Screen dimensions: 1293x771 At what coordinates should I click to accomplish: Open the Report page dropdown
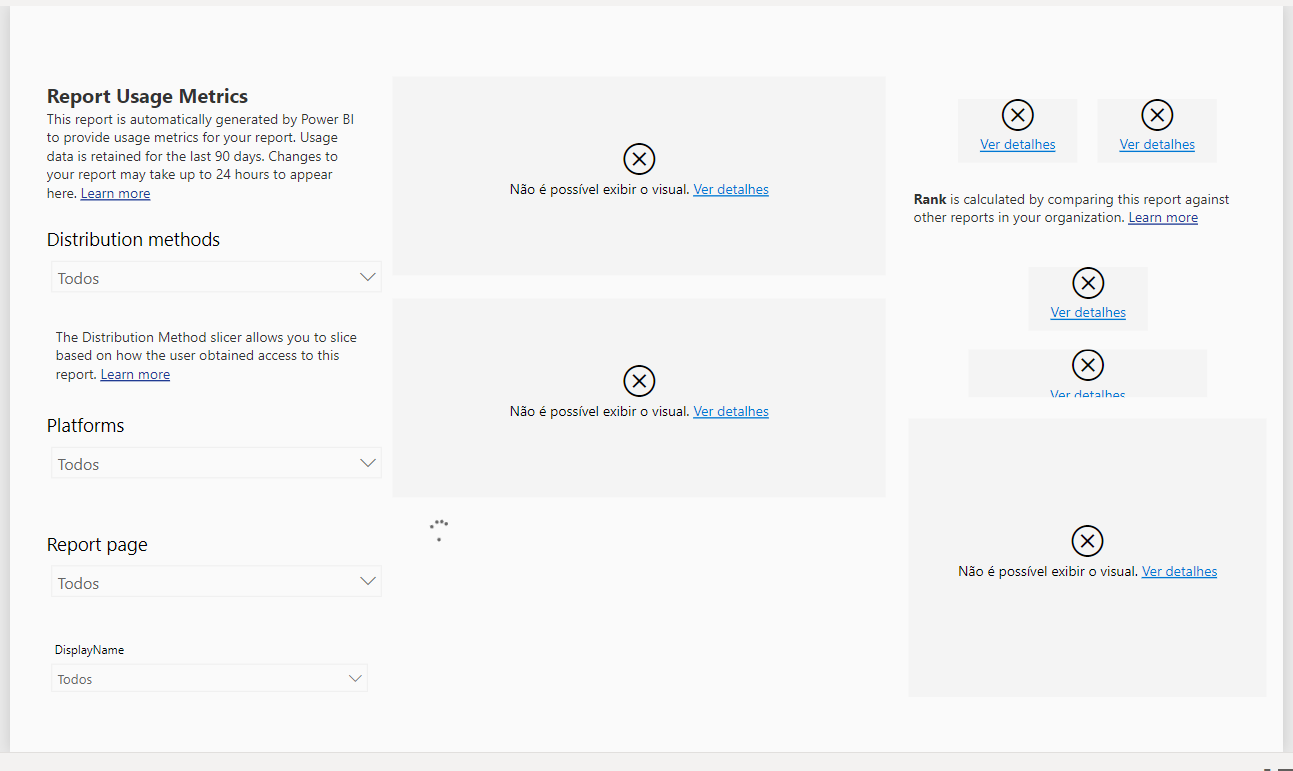pyautogui.click(x=216, y=582)
